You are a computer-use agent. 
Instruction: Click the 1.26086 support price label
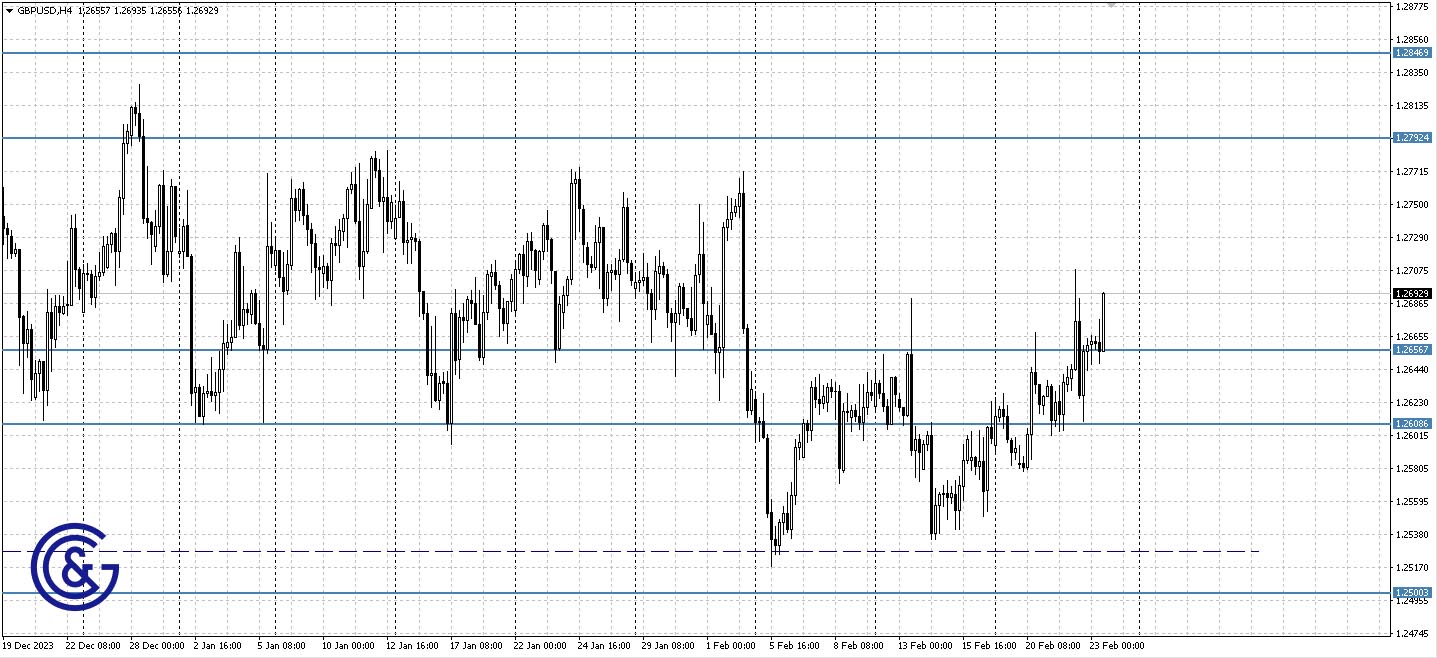click(x=1411, y=423)
